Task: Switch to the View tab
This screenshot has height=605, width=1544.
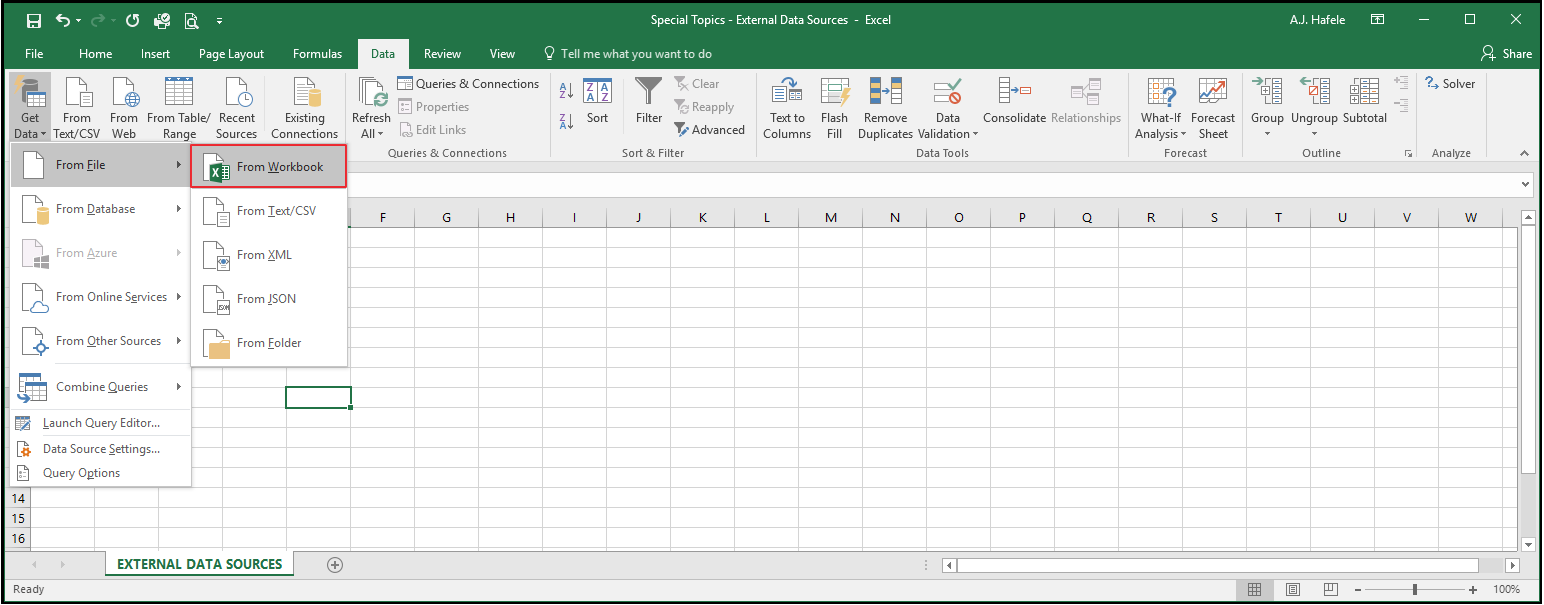Action: [502, 54]
